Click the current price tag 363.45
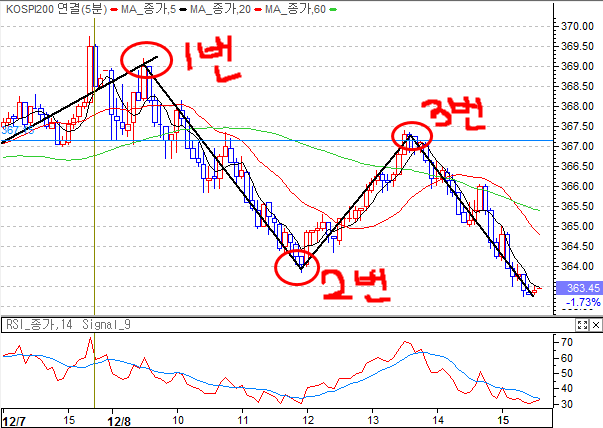The image size is (603, 428). tap(578, 288)
